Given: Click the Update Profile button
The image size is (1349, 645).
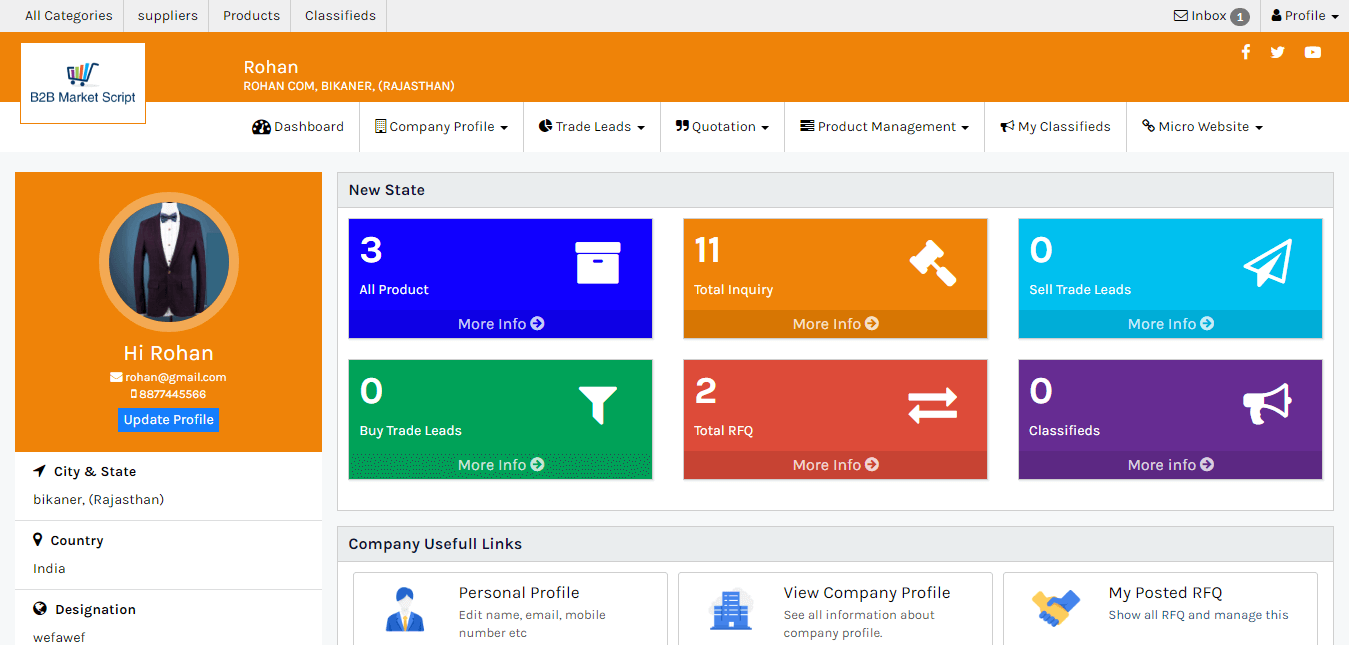Looking at the screenshot, I should (168, 420).
